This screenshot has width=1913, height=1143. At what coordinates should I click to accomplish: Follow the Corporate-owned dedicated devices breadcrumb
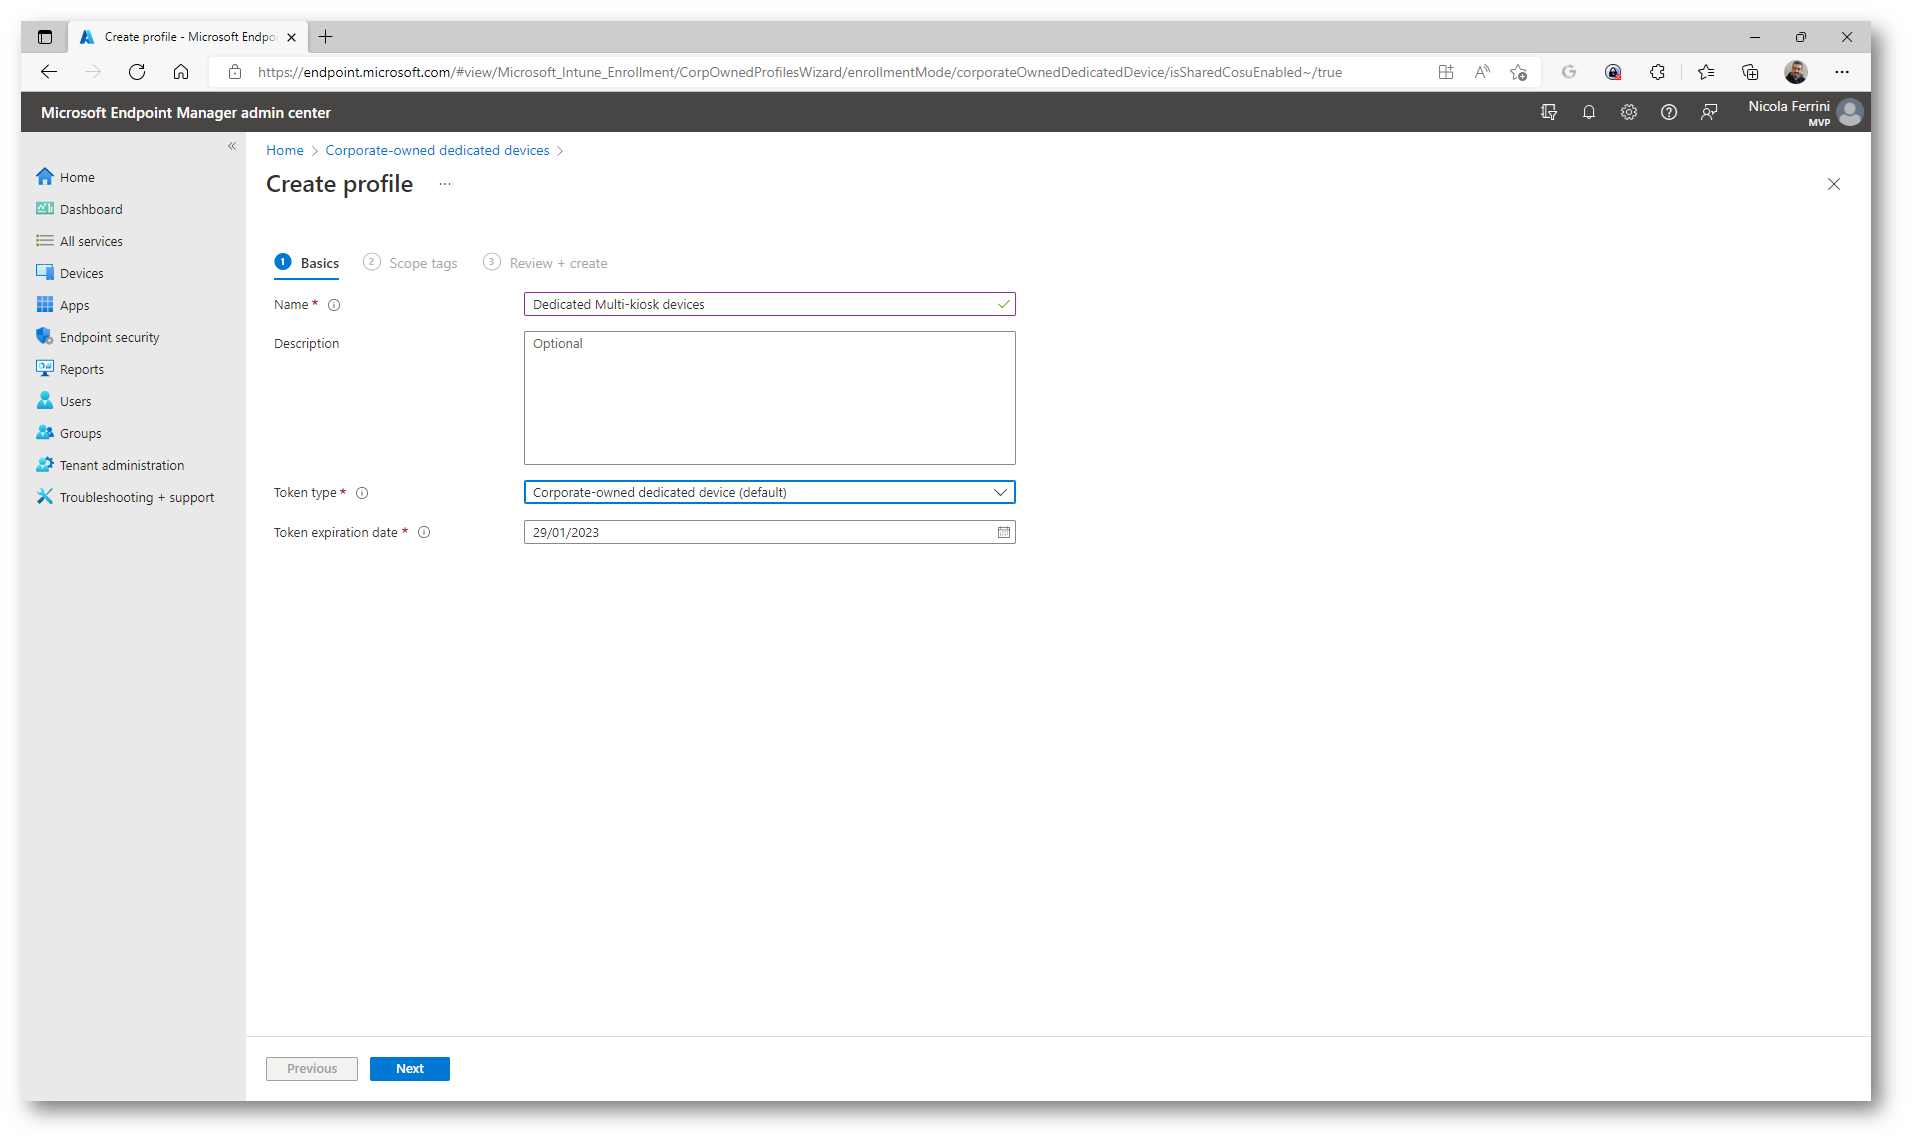coord(437,151)
